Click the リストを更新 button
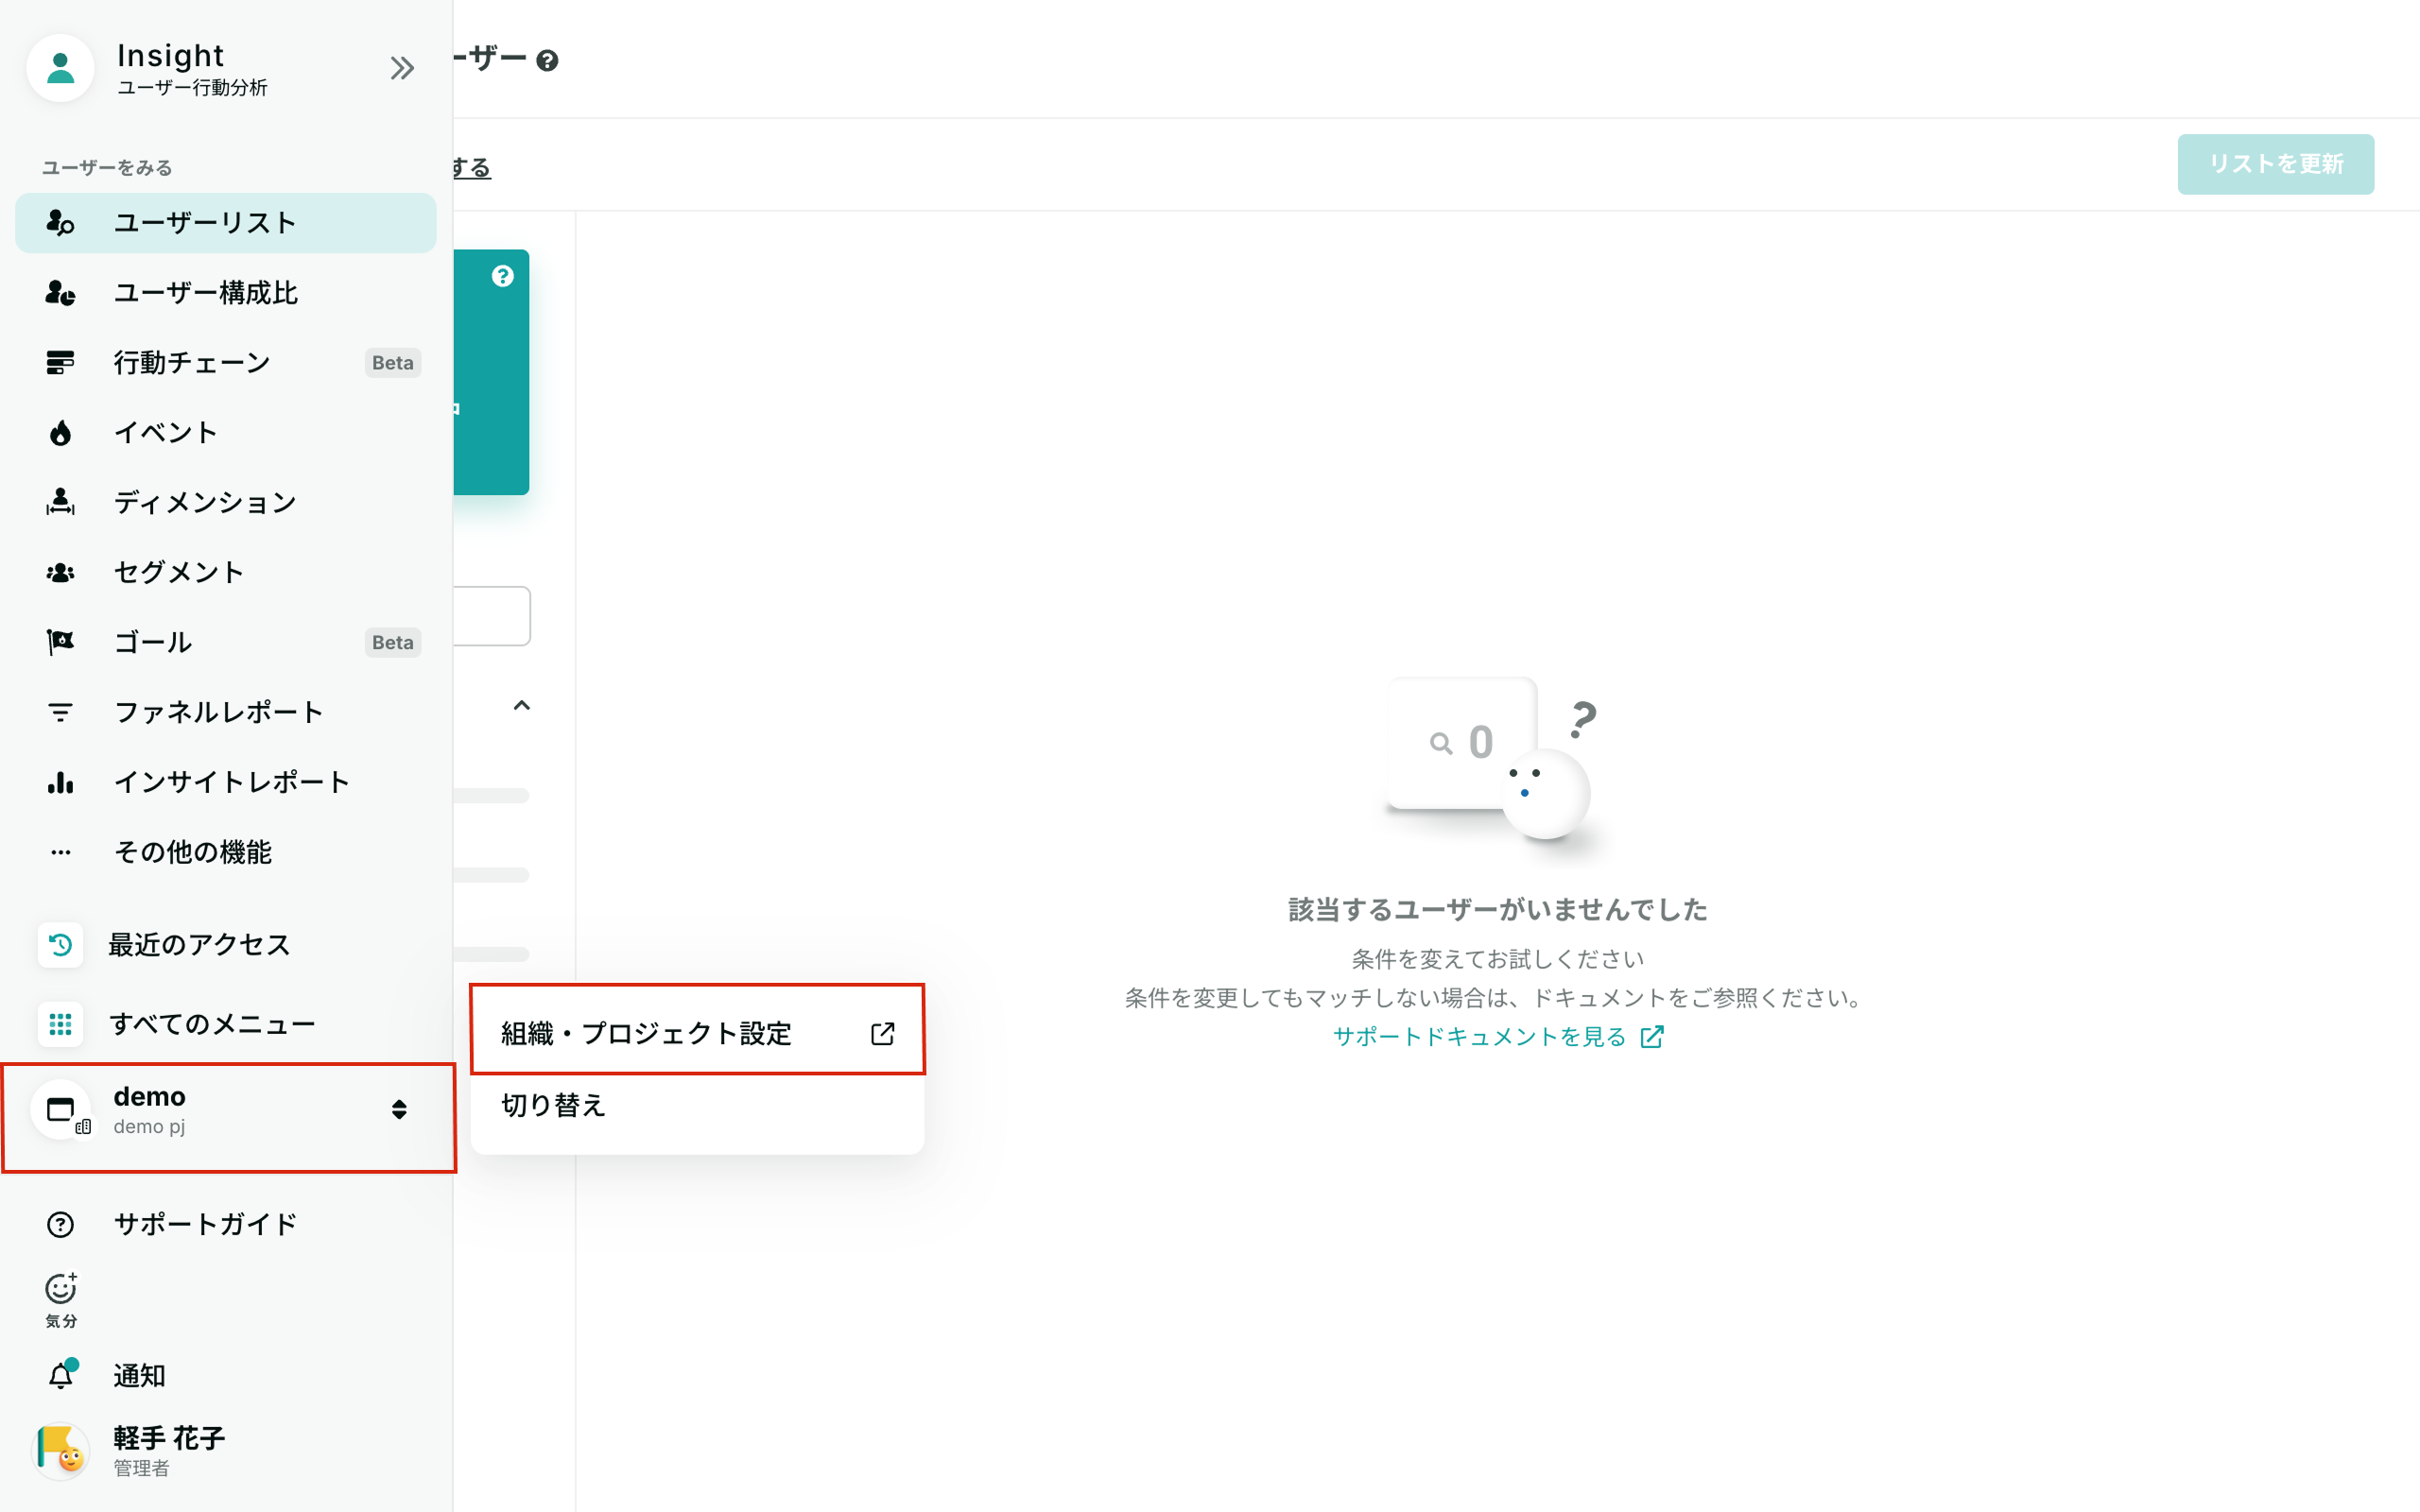 2275,164
